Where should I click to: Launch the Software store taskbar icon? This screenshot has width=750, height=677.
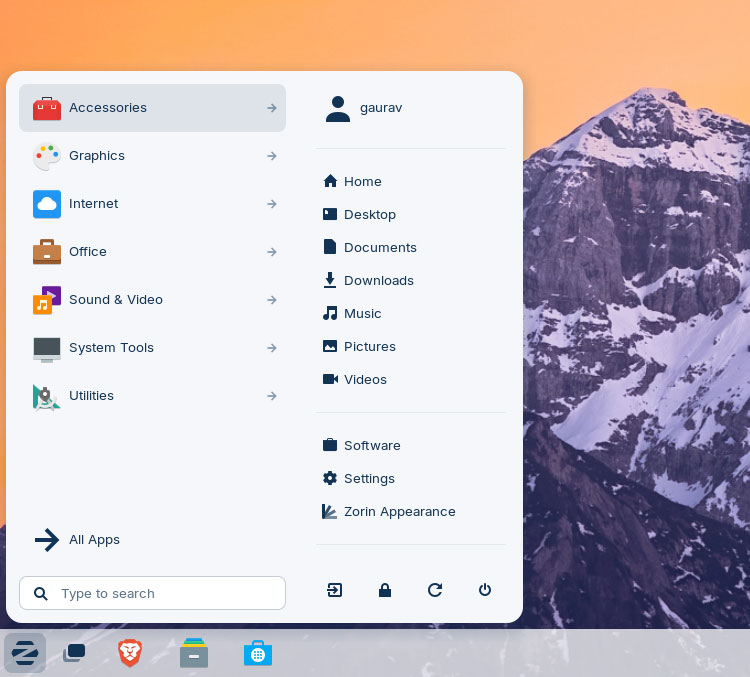(x=258, y=653)
